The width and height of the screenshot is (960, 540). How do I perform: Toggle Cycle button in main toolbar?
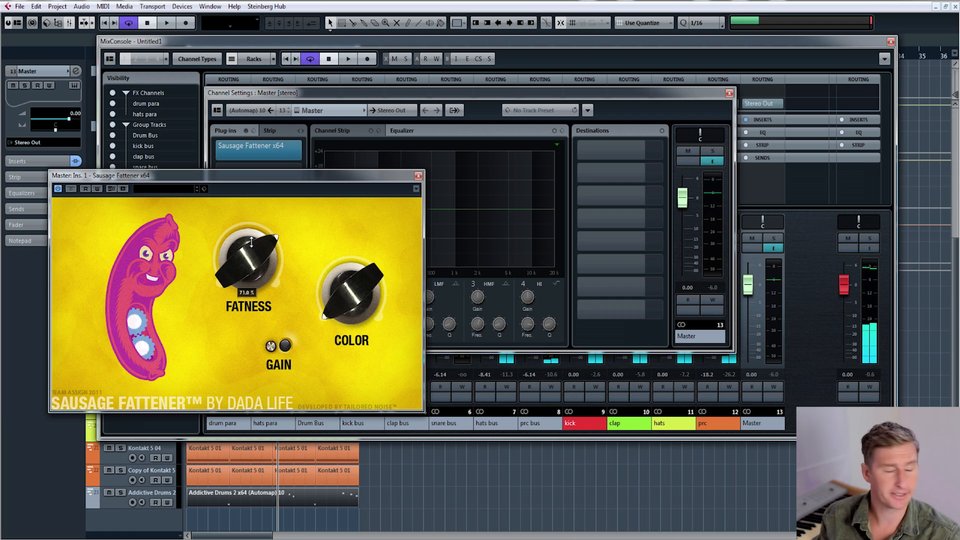[x=128, y=23]
